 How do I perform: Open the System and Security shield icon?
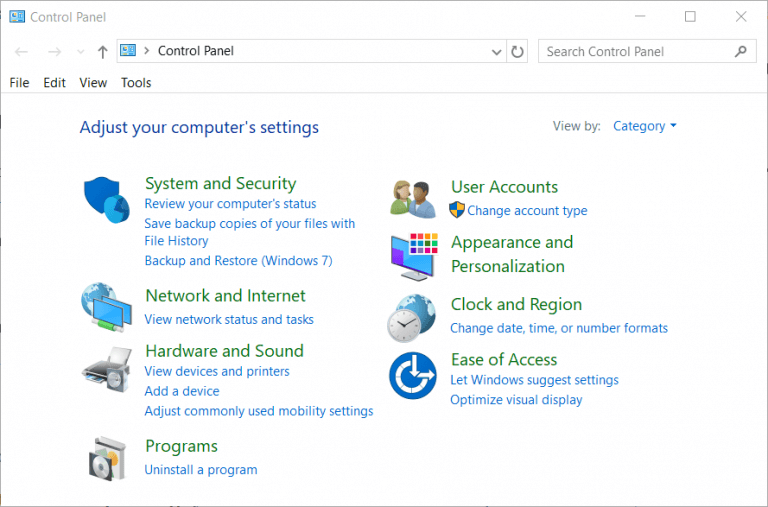(x=107, y=200)
